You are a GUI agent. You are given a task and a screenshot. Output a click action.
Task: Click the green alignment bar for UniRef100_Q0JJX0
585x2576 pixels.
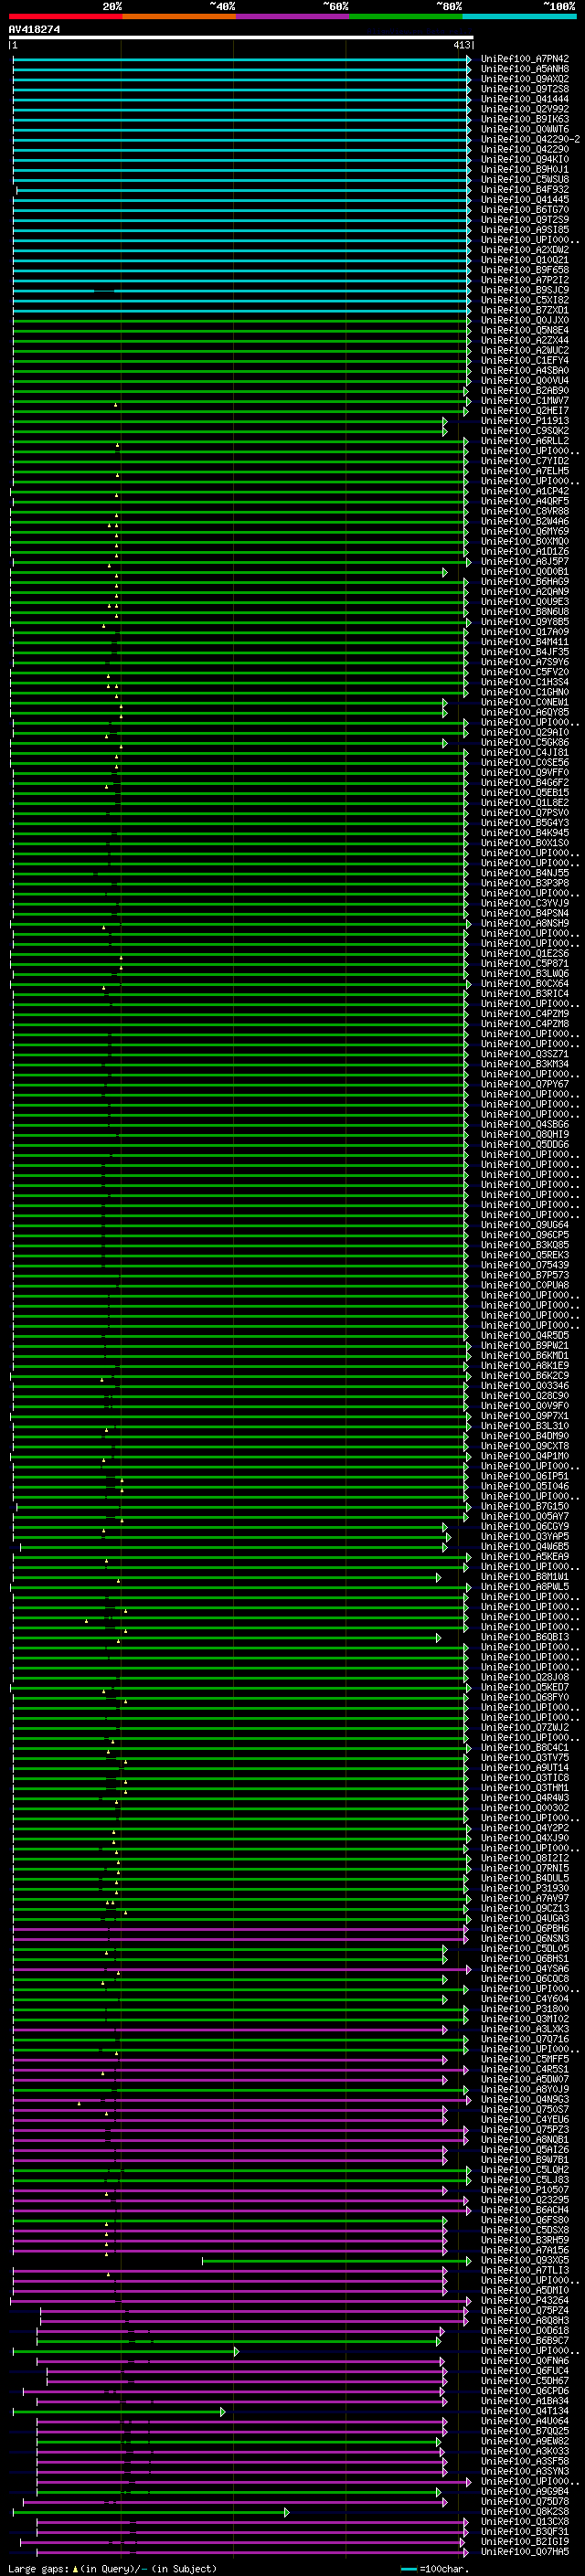pos(242,320)
